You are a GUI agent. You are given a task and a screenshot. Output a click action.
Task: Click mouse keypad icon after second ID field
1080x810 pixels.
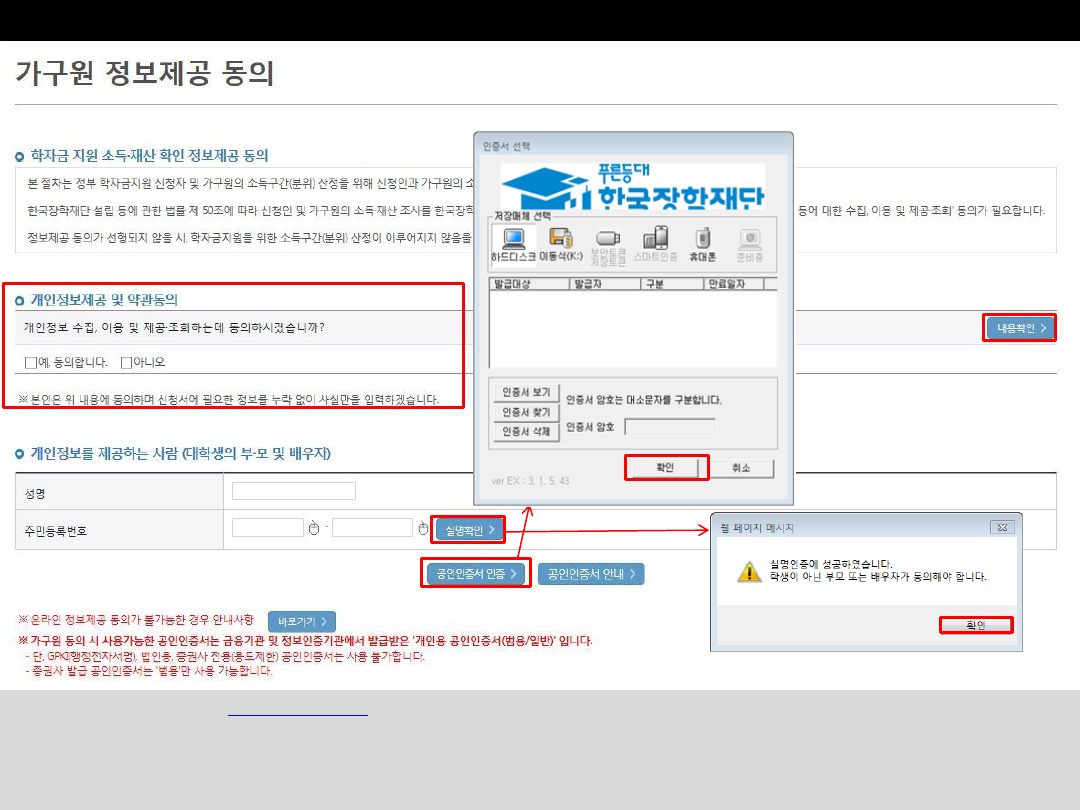point(423,528)
